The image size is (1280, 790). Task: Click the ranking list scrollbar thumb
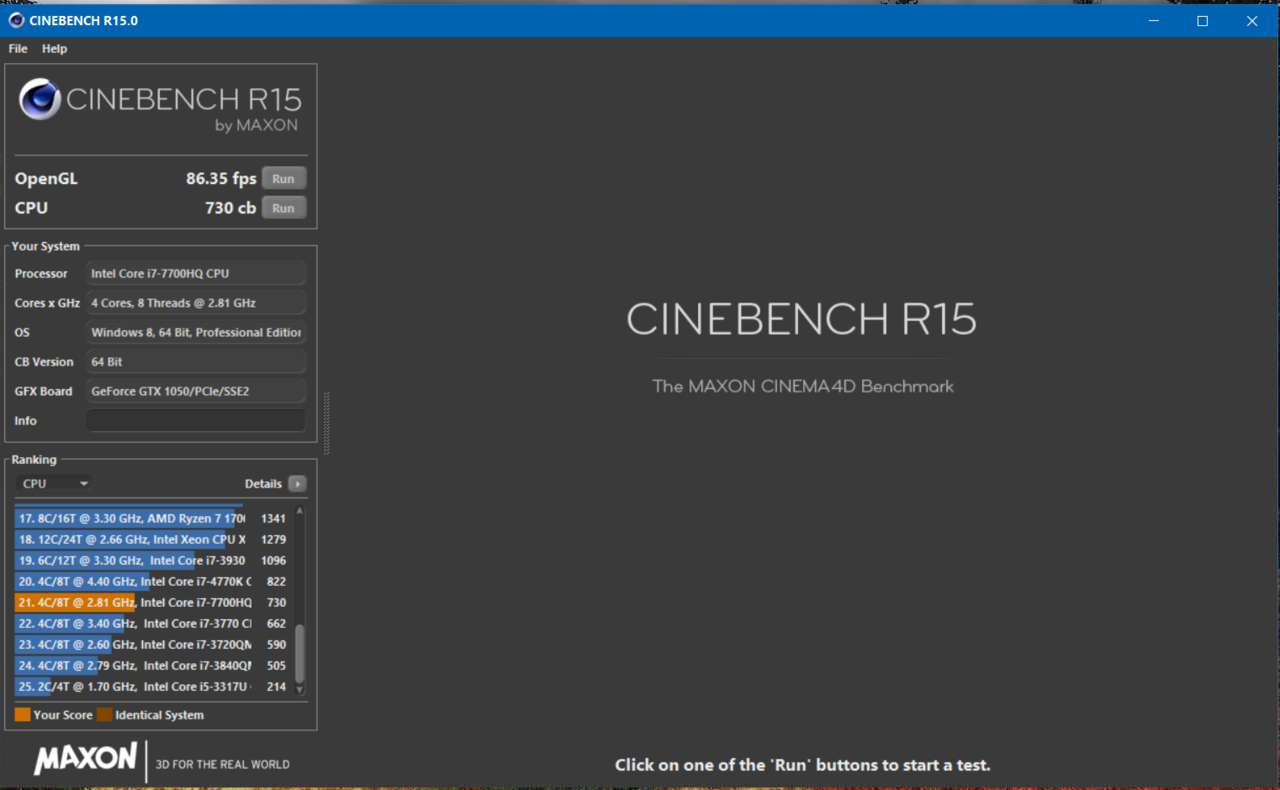point(299,653)
